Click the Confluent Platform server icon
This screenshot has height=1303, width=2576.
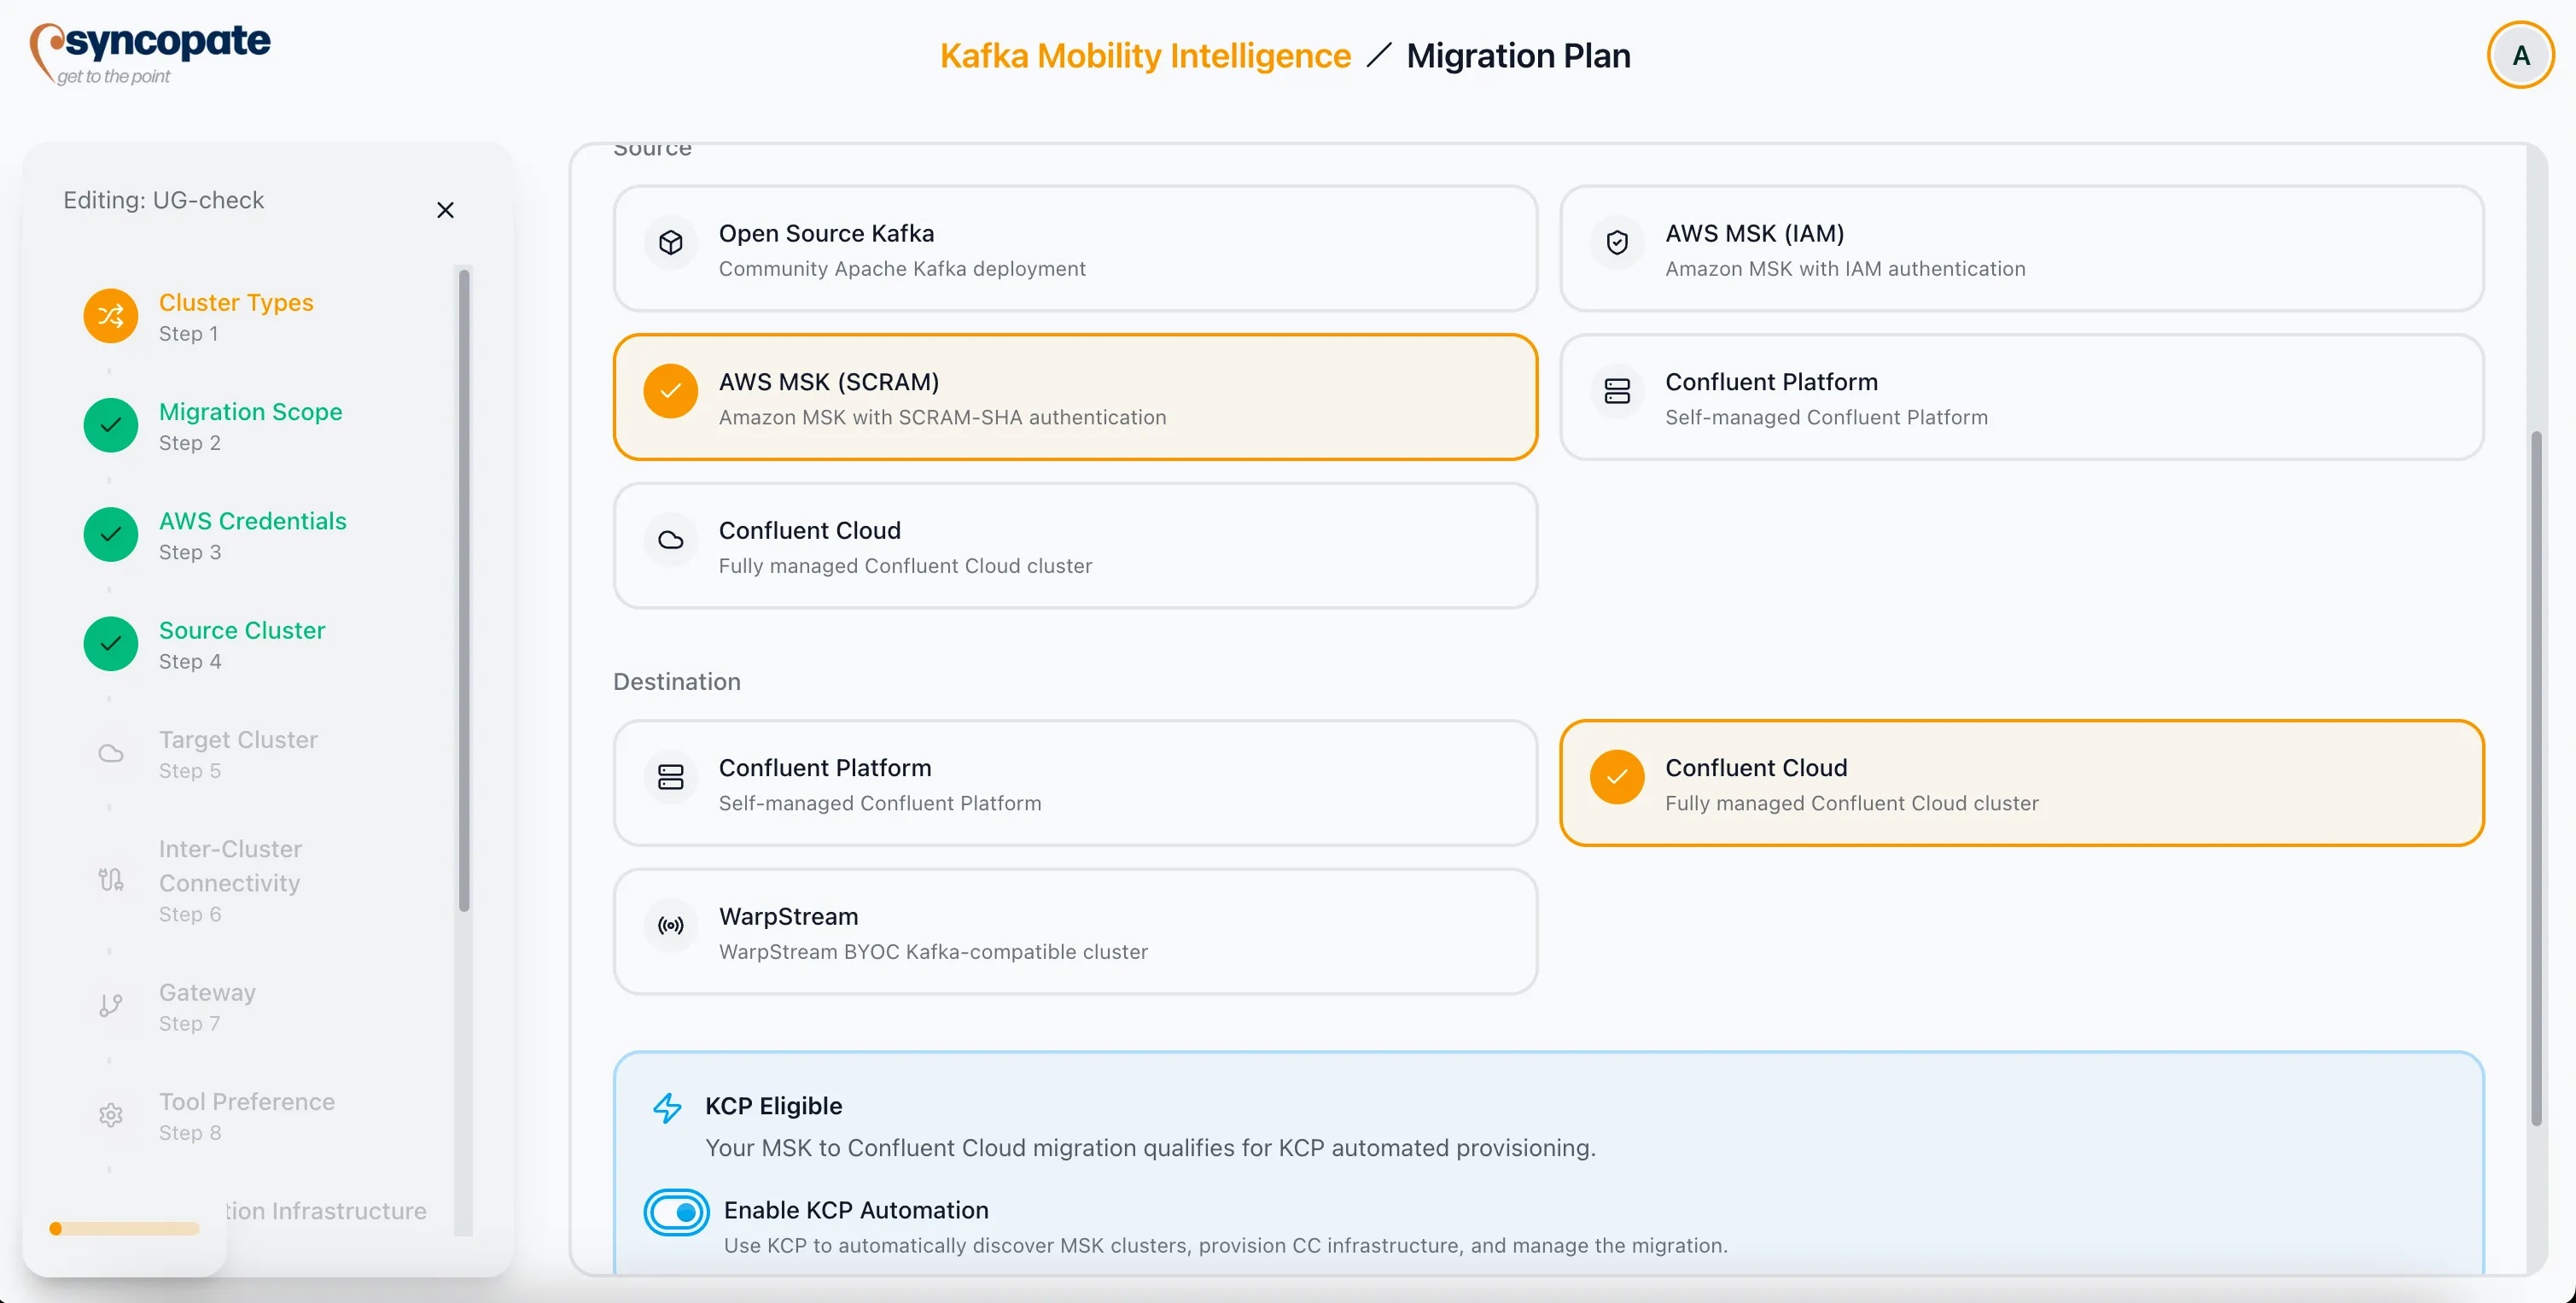1617,391
